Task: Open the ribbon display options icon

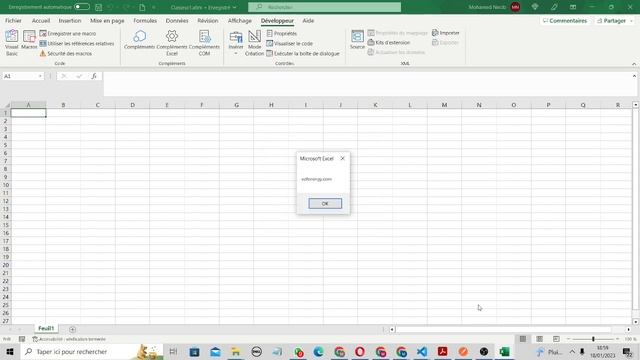Action: pos(573,7)
